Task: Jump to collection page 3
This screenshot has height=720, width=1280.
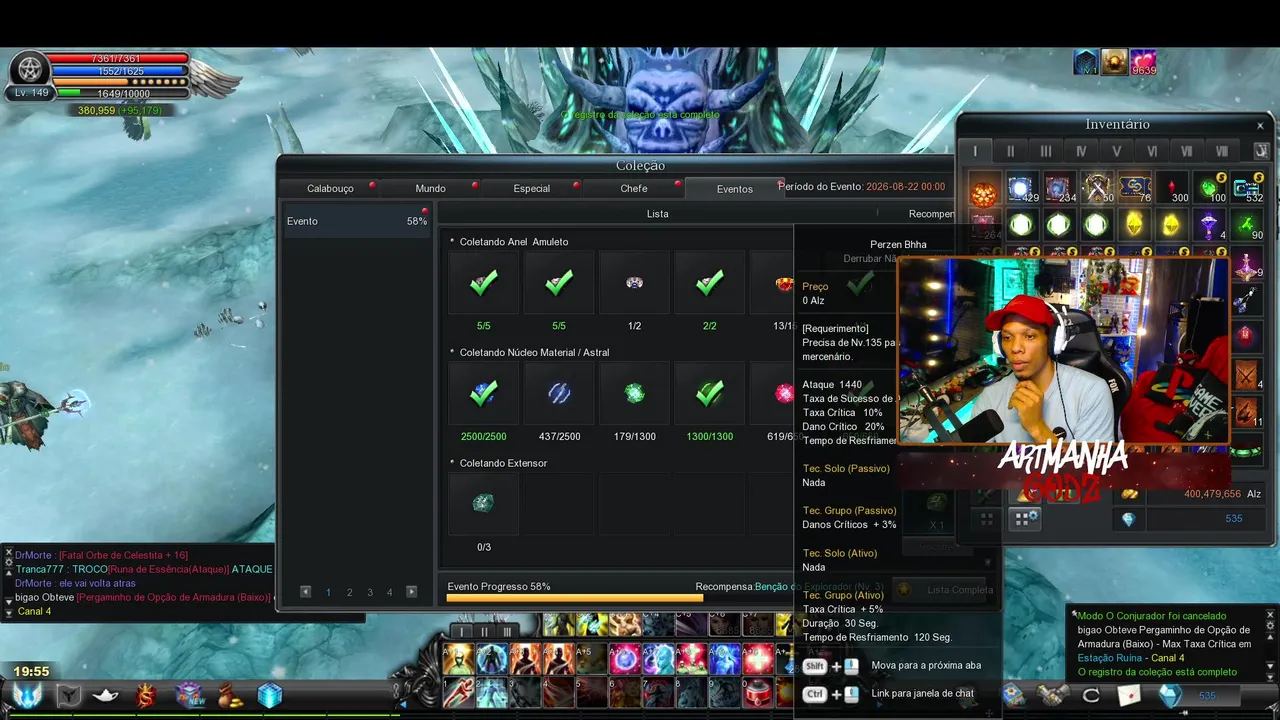Action: [x=370, y=592]
